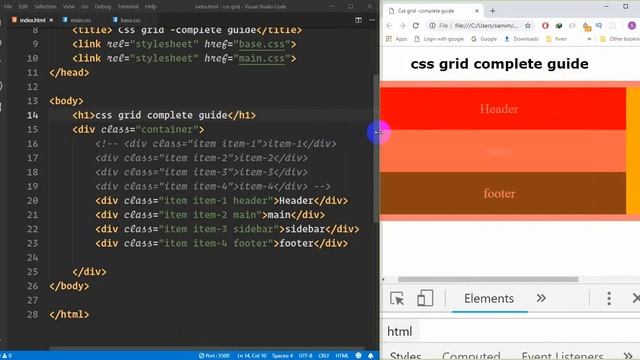Open the Terminal menu in VS Code
640x360 pixels.
[128, 7]
